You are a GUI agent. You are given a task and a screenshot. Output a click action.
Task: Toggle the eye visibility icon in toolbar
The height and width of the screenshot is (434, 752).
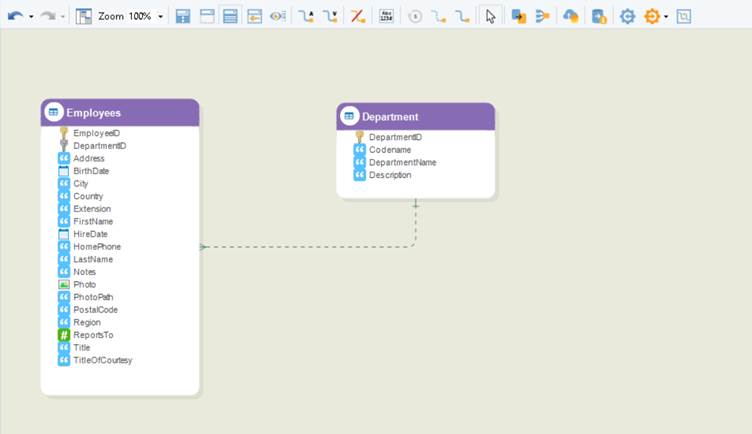[x=278, y=16]
